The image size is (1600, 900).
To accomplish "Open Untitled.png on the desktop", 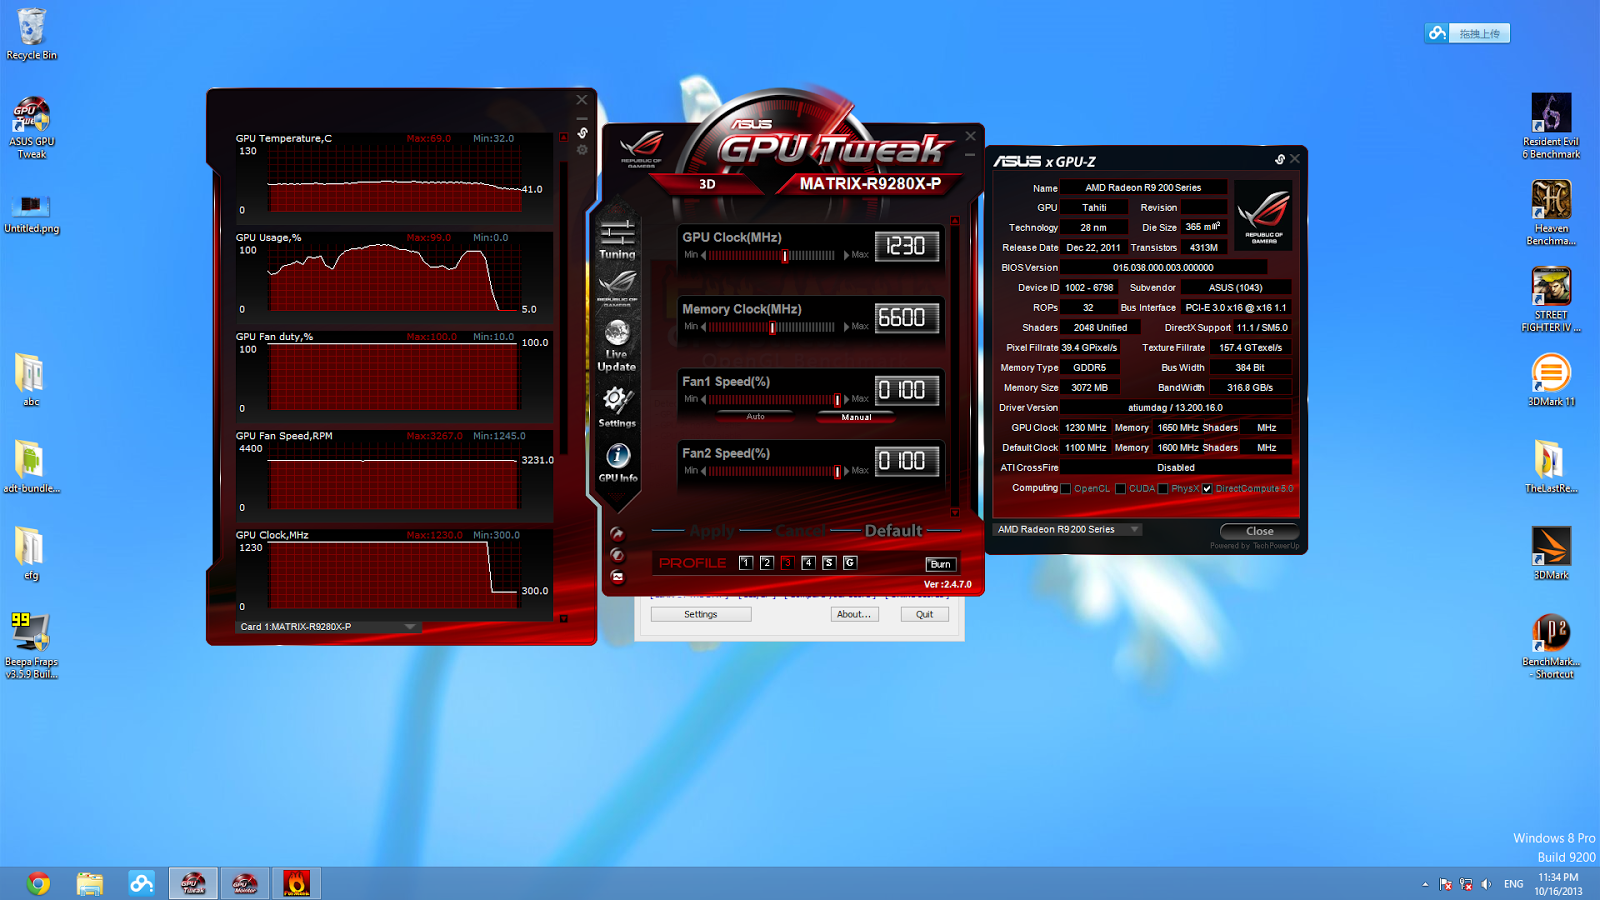I will tap(31, 214).
